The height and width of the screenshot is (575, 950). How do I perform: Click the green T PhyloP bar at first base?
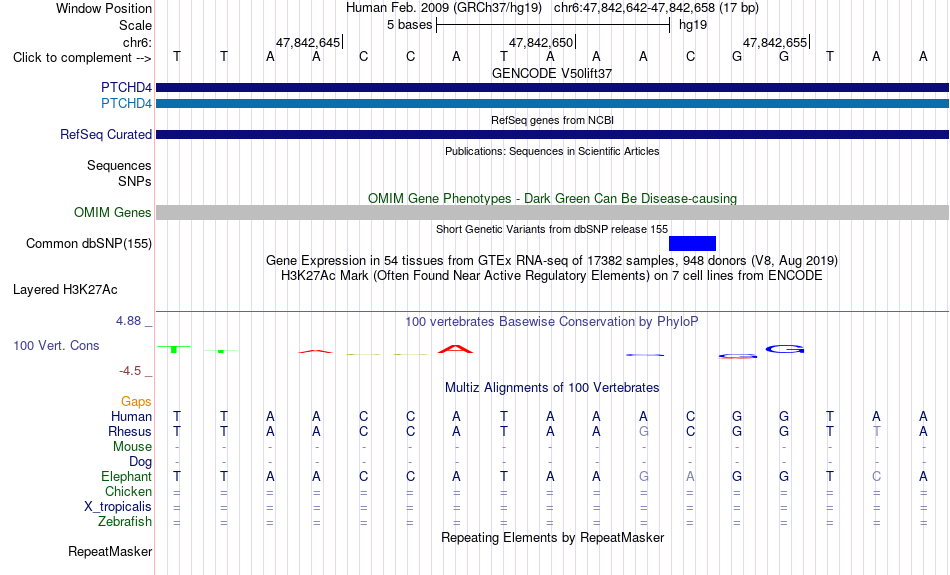point(174,348)
